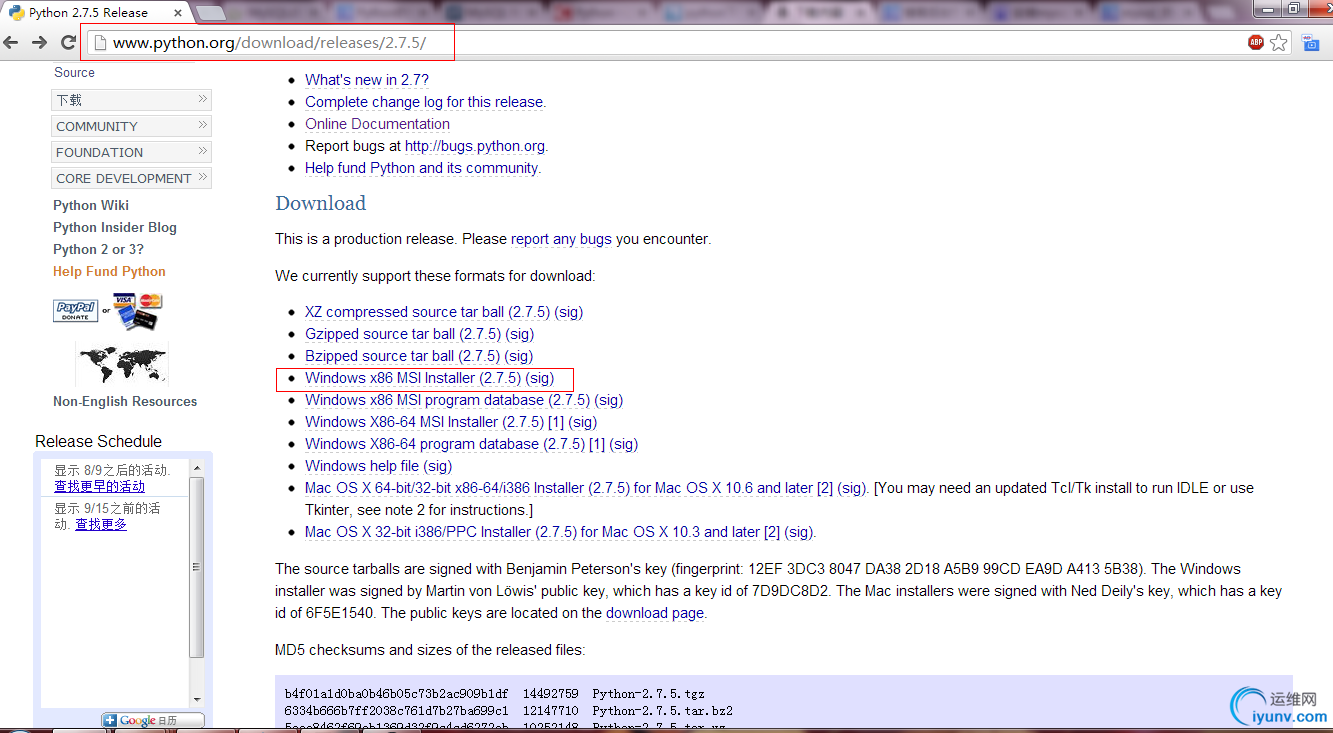The width and height of the screenshot is (1333, 733).
Task: Open Help fund Python and its community link
Action: 421,168
